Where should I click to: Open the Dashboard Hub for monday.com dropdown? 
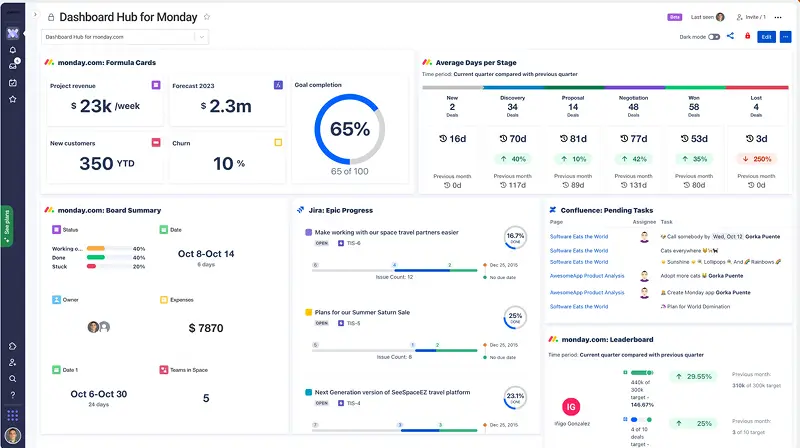coord(125,37)
